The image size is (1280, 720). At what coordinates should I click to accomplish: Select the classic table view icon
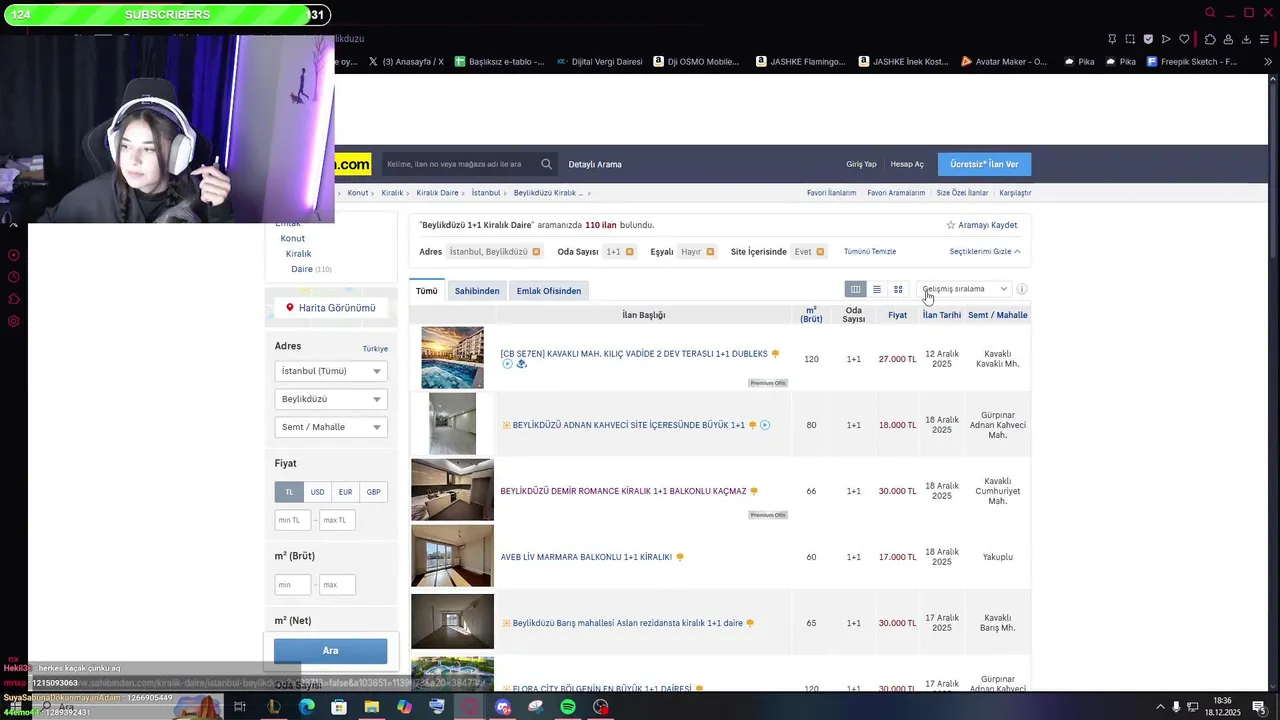click(x=855, y=289)
